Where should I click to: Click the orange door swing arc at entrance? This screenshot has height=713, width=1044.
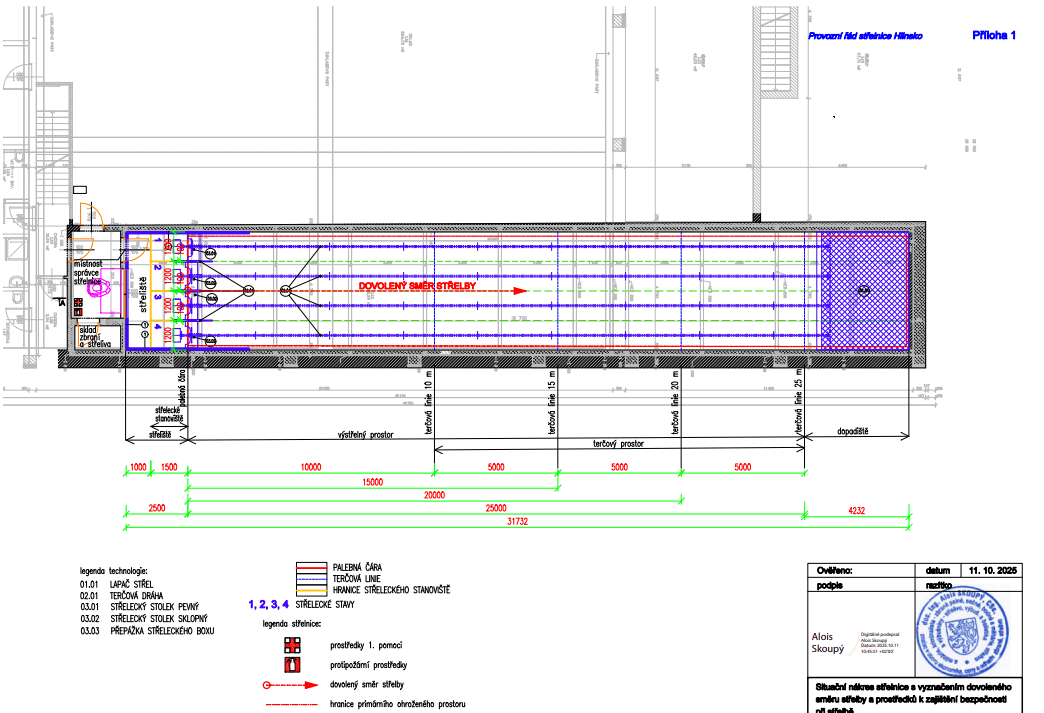click(x=98, y=216)
